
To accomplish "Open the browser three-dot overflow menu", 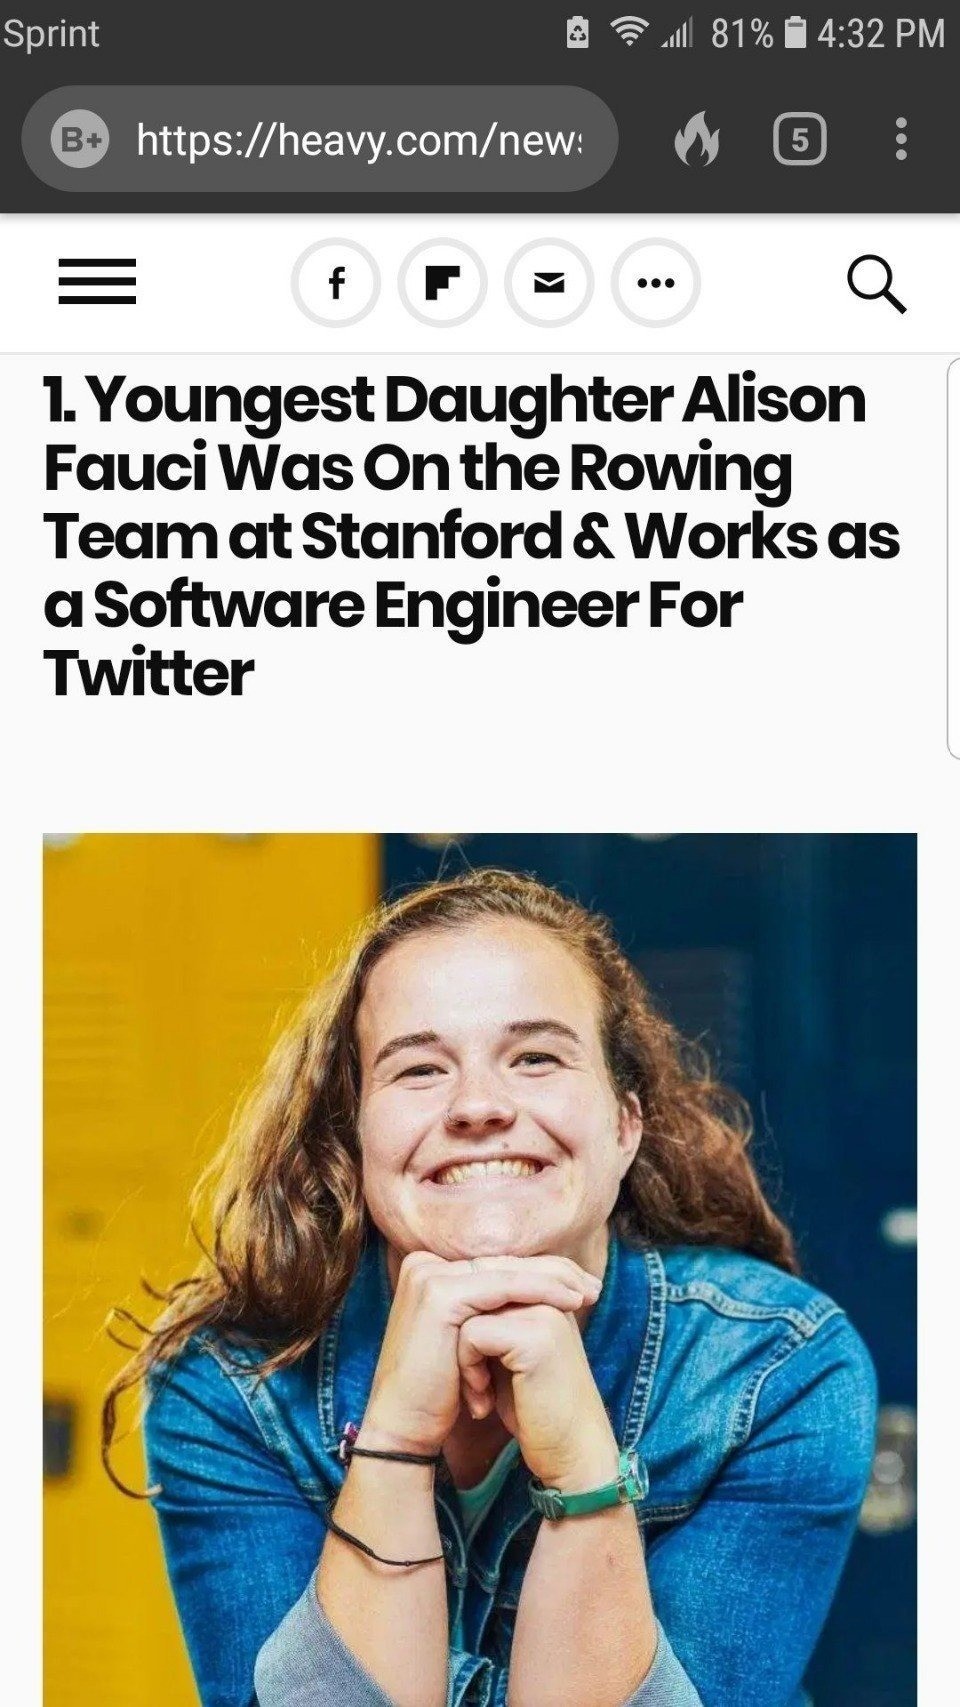I will click(901, 139).
